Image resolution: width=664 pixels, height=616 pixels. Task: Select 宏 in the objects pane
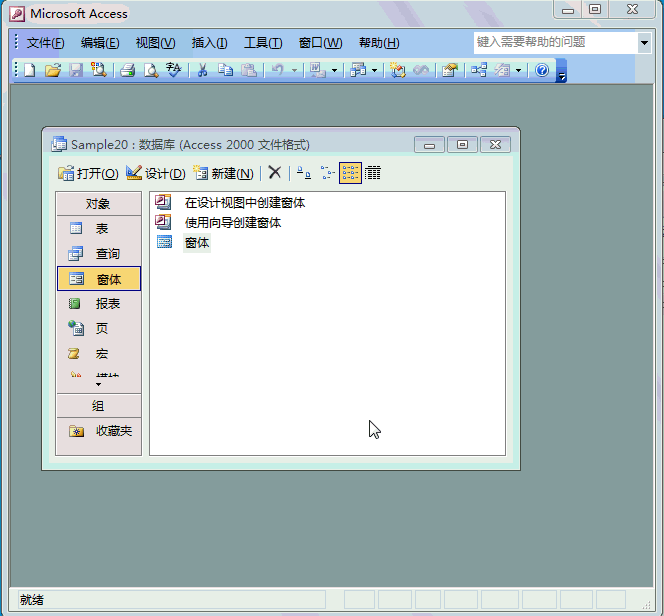(x=99, y=354)
